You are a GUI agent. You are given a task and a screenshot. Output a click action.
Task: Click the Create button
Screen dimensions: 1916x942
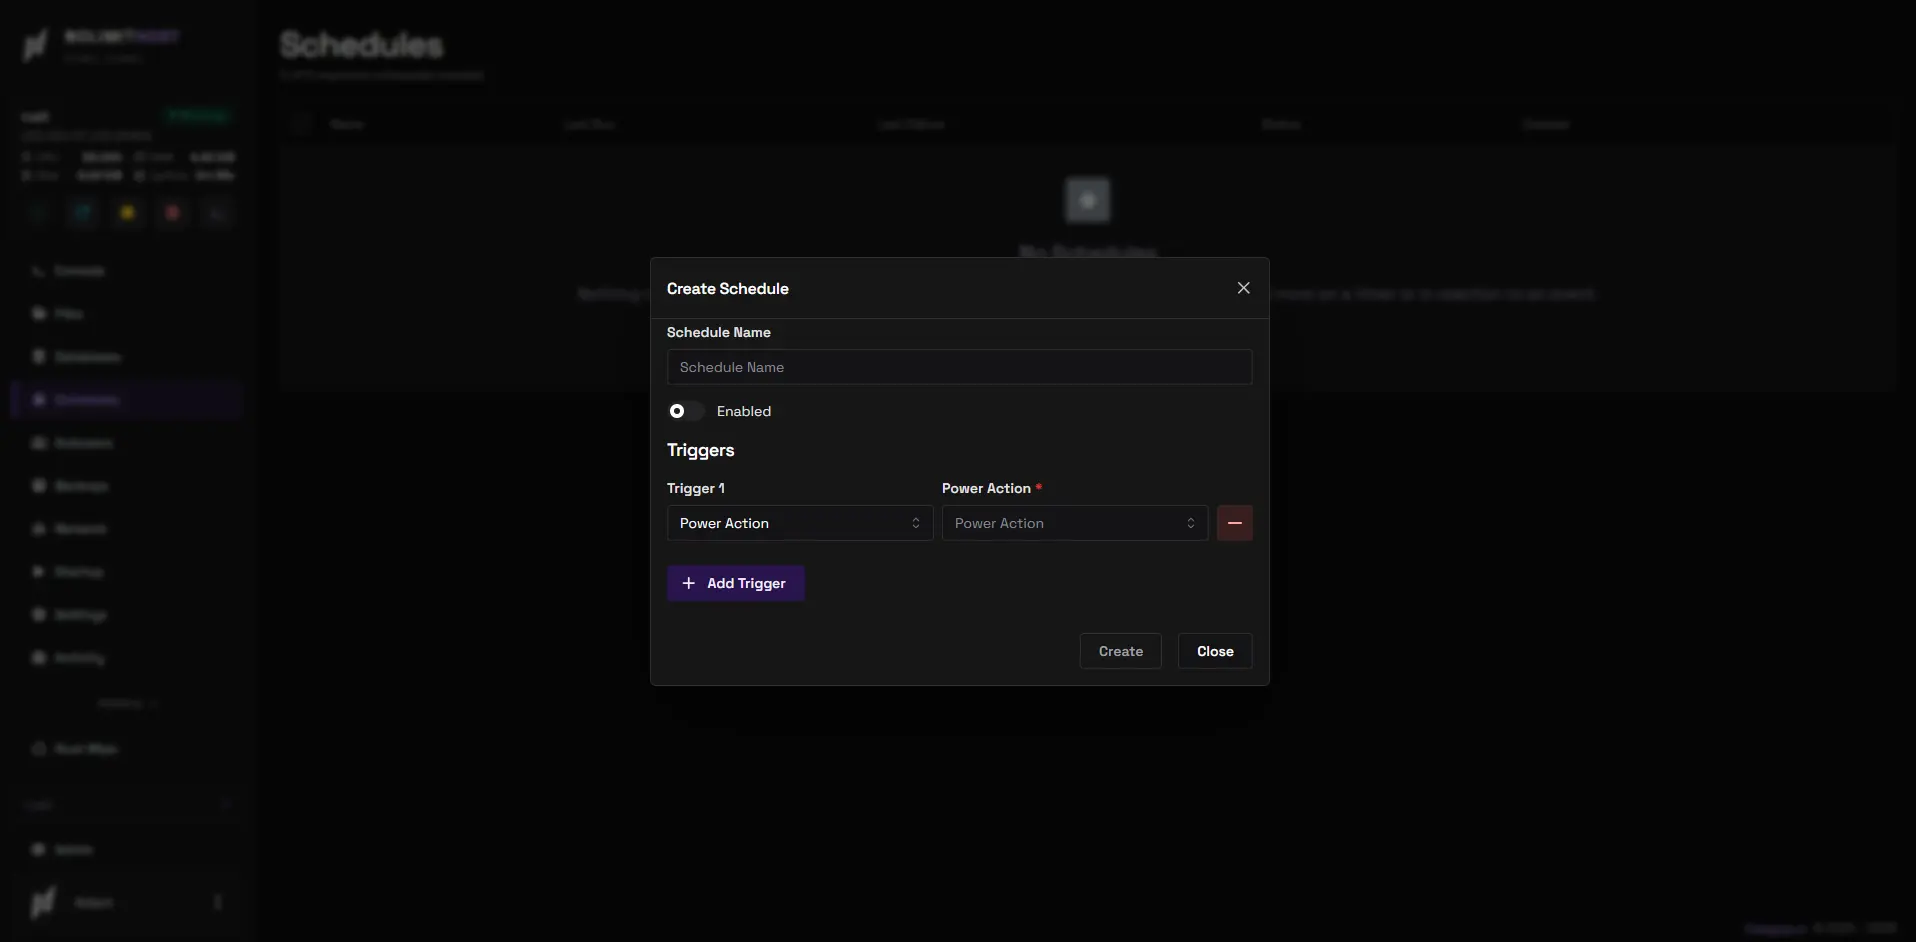coord(1120,651)
